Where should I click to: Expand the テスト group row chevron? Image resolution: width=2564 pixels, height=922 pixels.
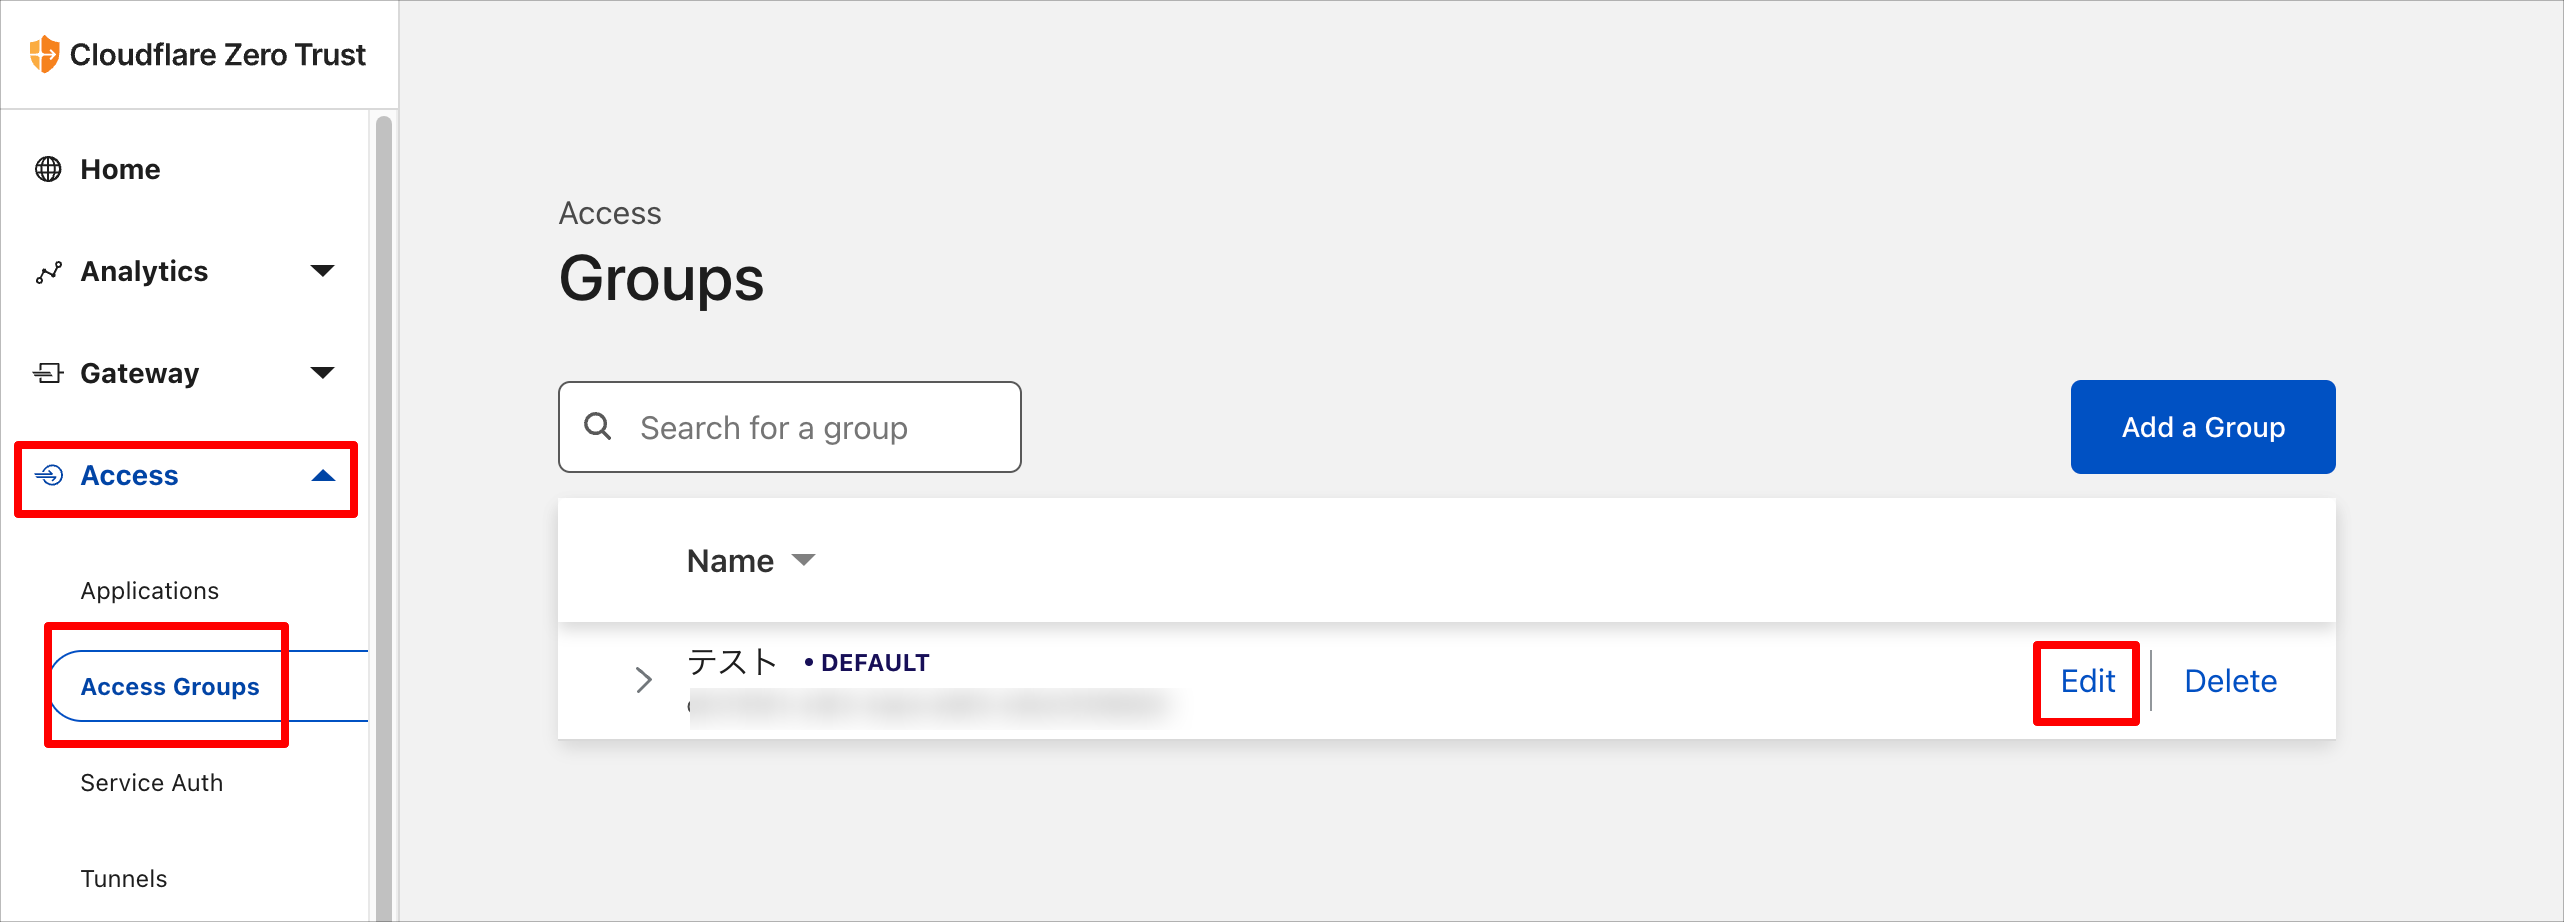click(x=644, y=680)
